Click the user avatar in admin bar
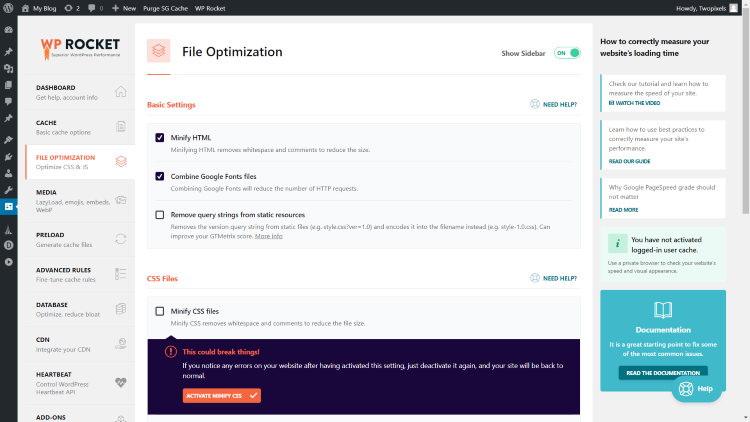Screen dimensions: 750x422 click(733, 8)
